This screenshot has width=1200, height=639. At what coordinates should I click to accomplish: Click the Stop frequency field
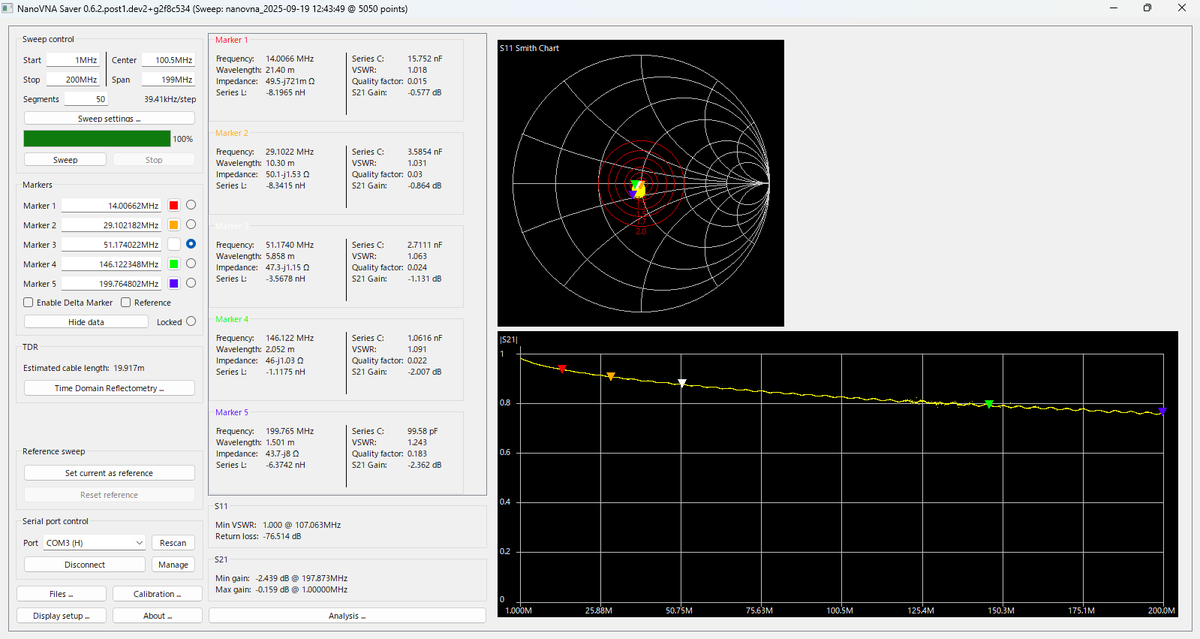[x=72, y=79]
